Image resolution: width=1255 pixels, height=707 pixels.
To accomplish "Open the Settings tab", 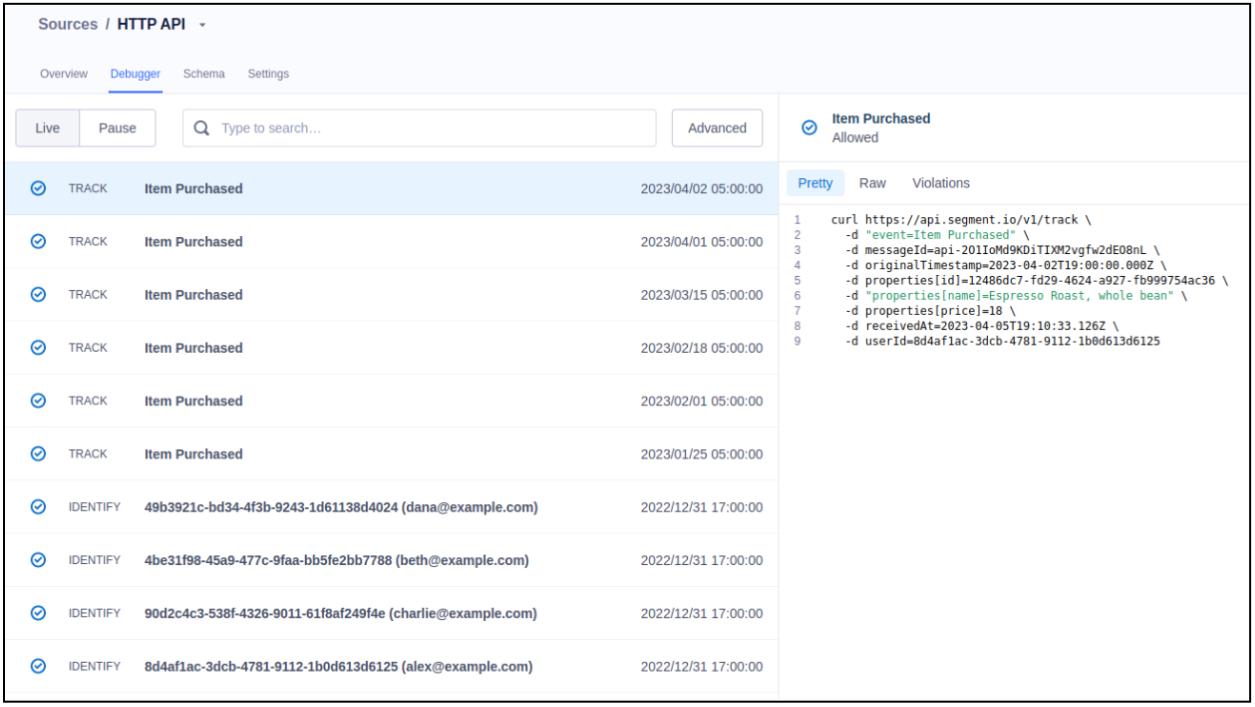I will tap(268, 73).
